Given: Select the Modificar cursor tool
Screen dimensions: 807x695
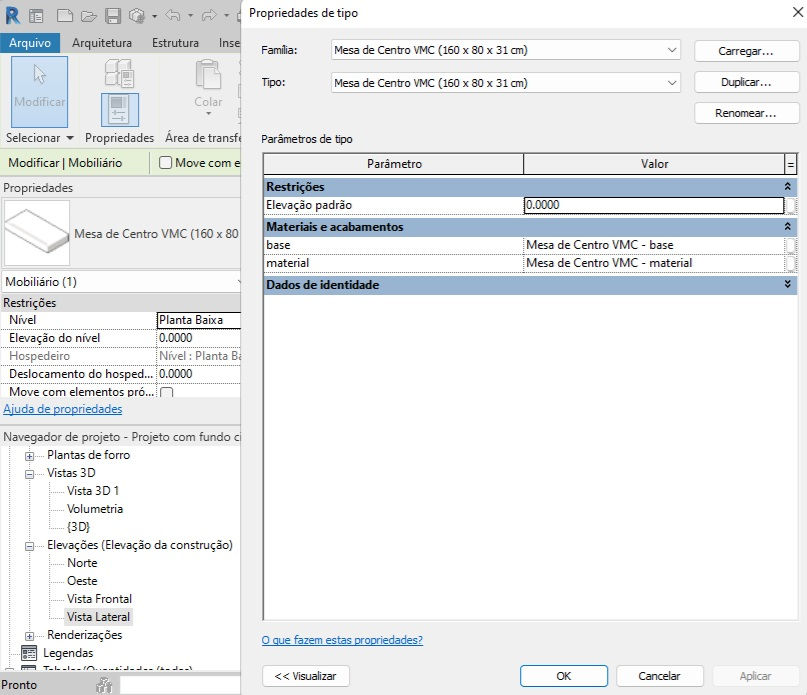Looking at the screenshot, I should [x=40, y=91].
